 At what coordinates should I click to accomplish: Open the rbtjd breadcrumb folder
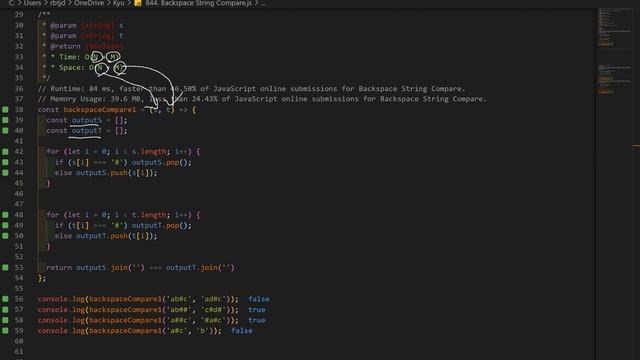pos(58,3)
